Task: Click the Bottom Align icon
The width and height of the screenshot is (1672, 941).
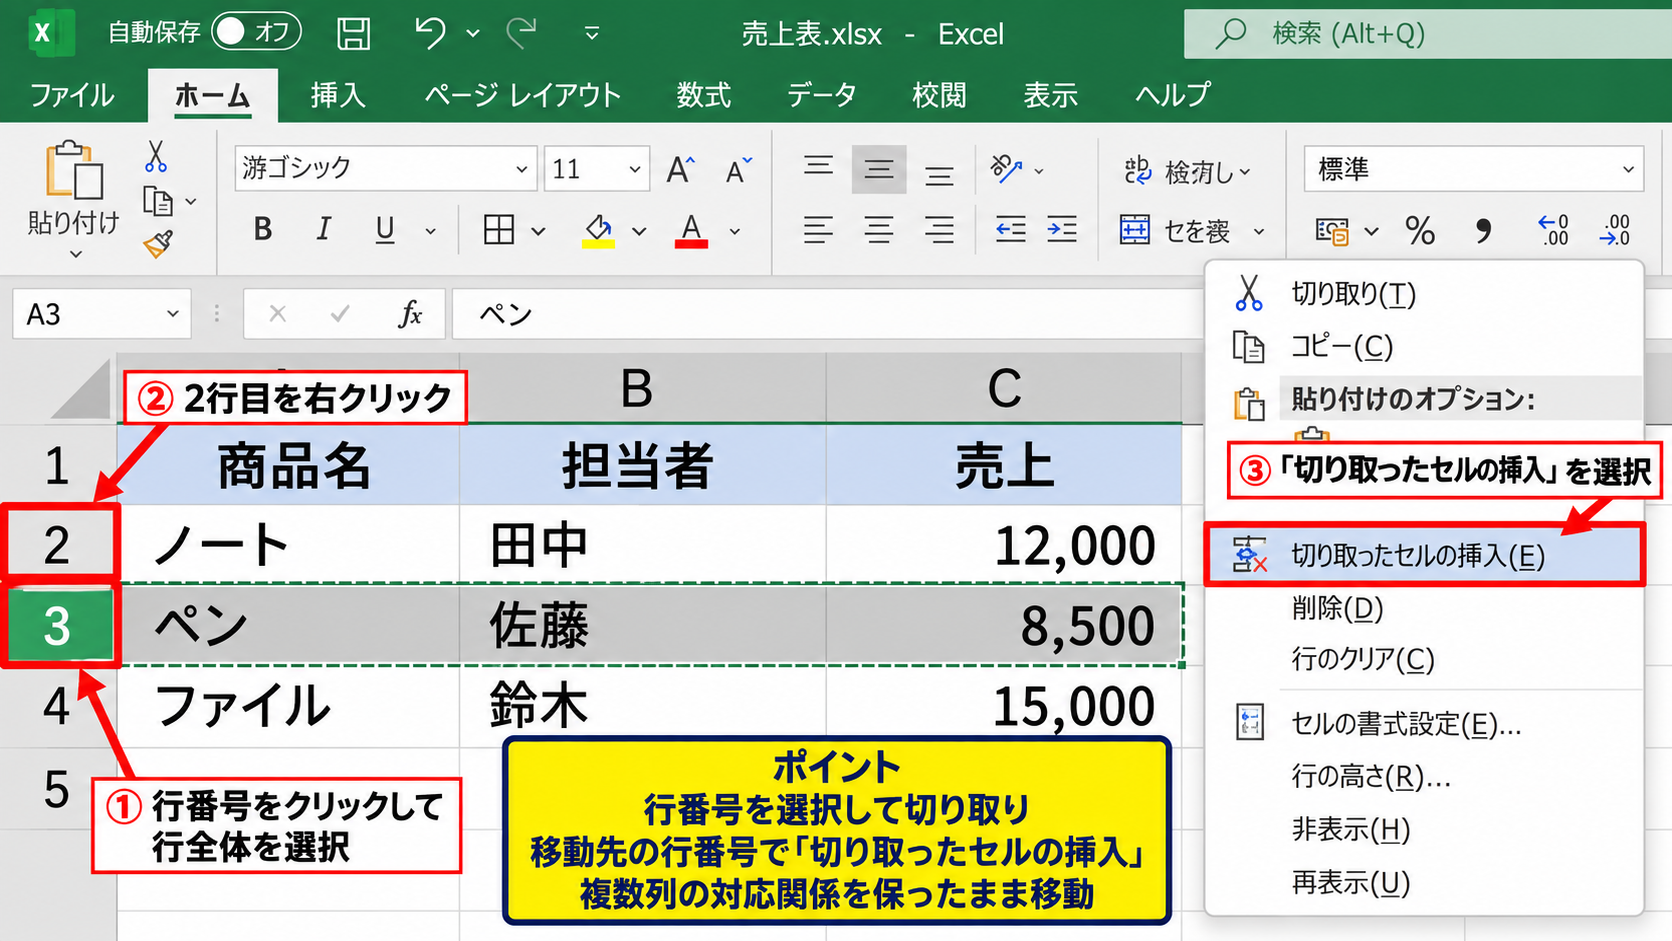Action: [x=939, y=175]
